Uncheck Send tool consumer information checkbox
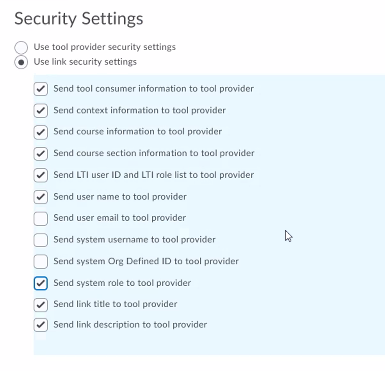385x371 pixels. 41,89
